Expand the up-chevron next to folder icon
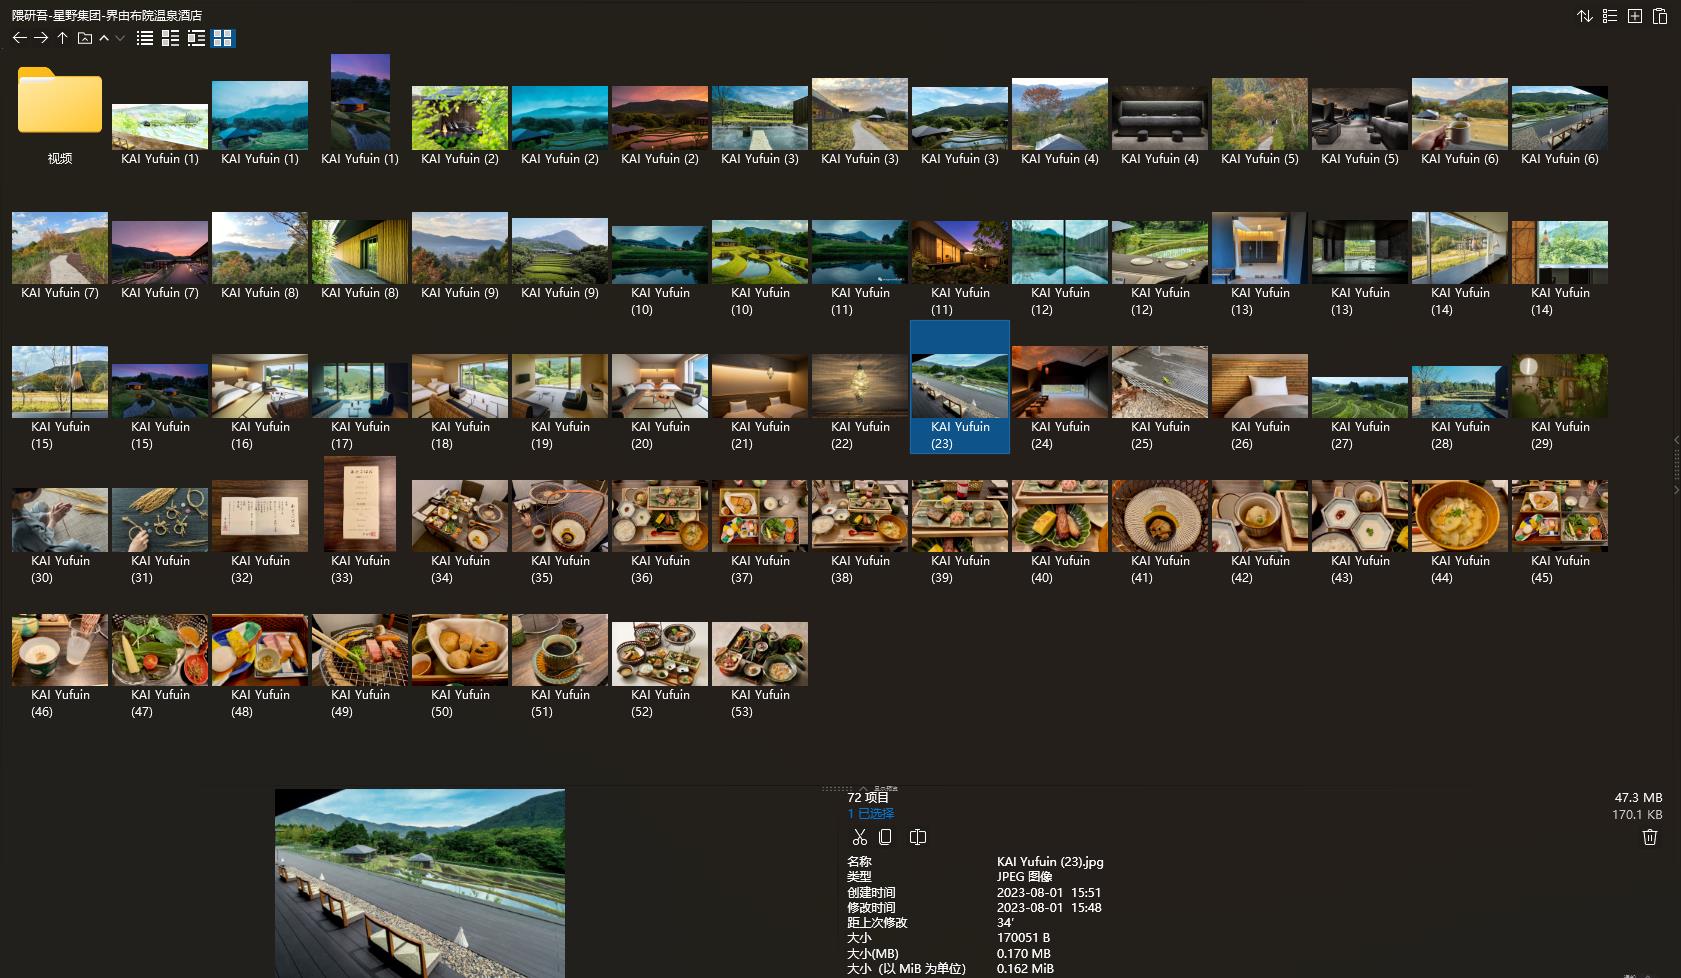1681x978 pixels. [104, 38]
